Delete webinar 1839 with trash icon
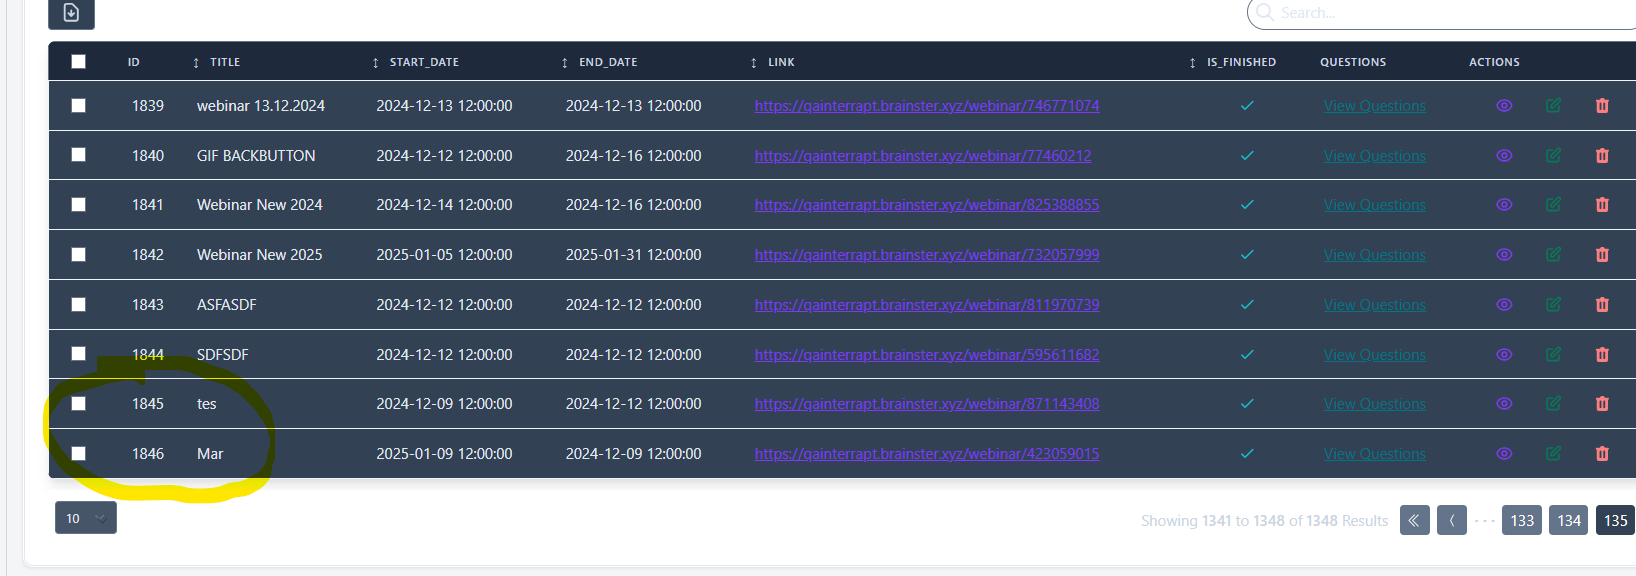The height and width of the screenshot is (576, 1636). tap(1602, 106)
